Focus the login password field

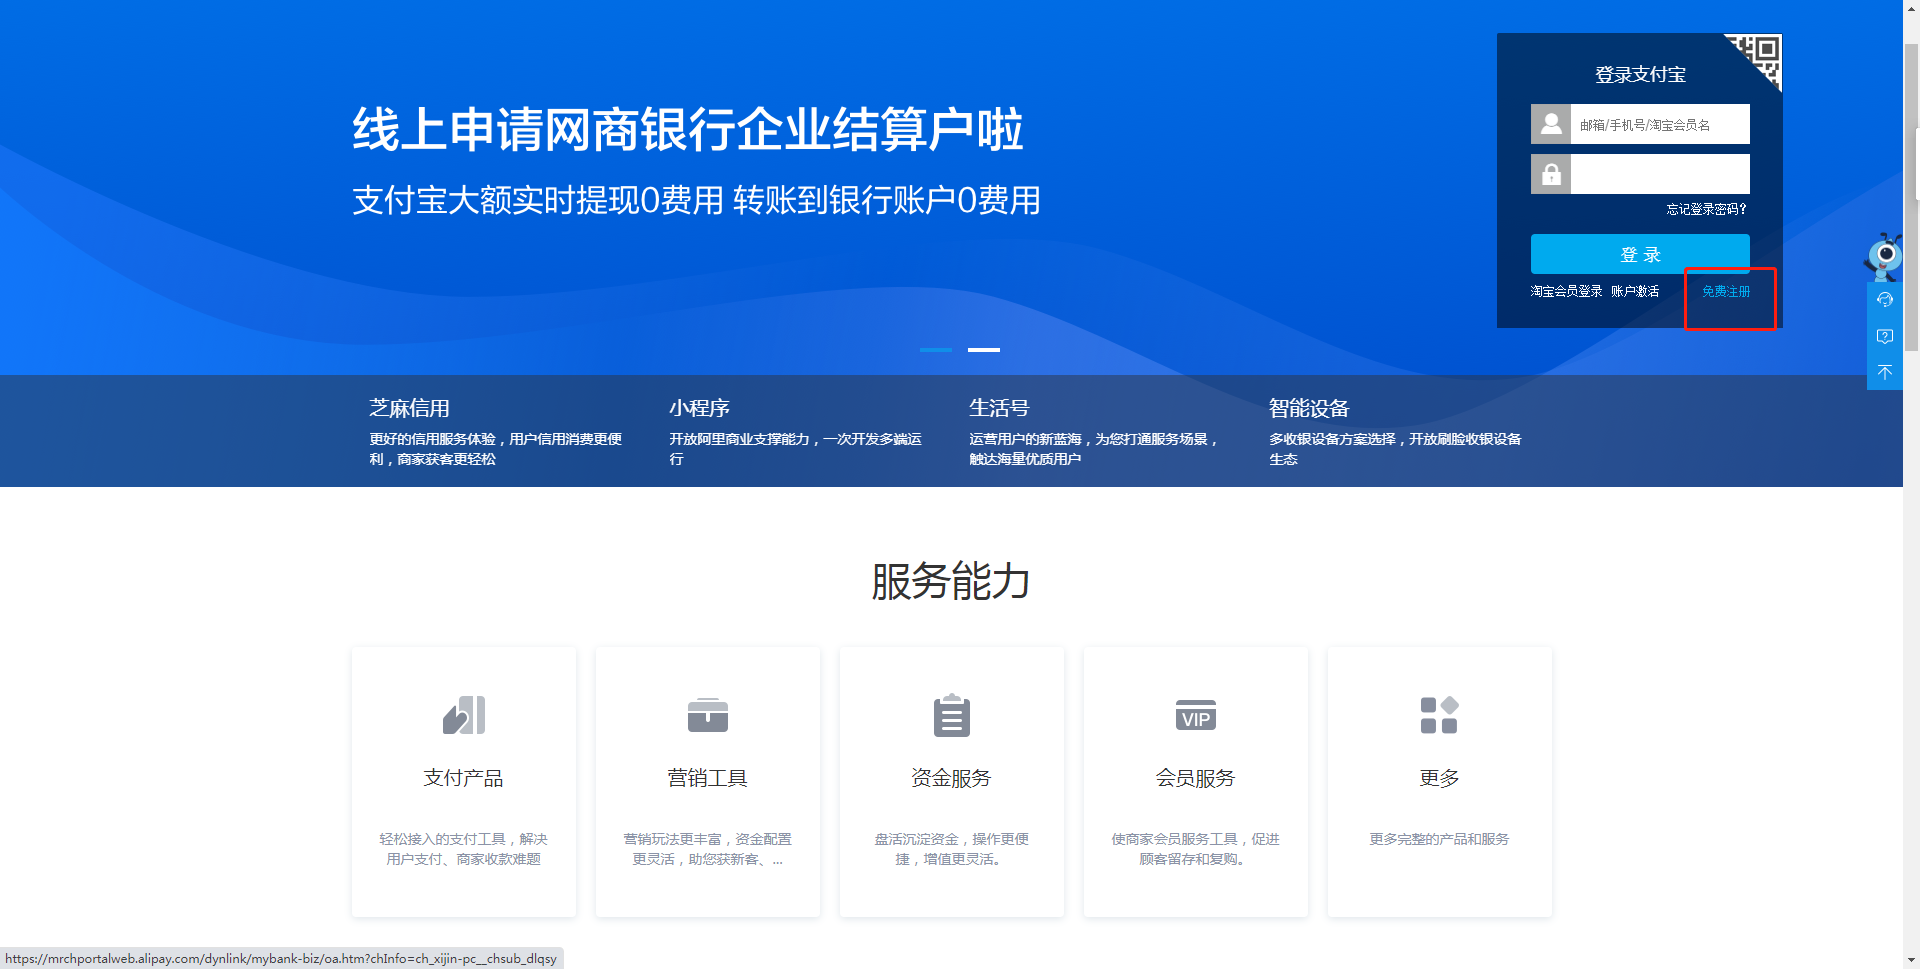pos(1660,174)
